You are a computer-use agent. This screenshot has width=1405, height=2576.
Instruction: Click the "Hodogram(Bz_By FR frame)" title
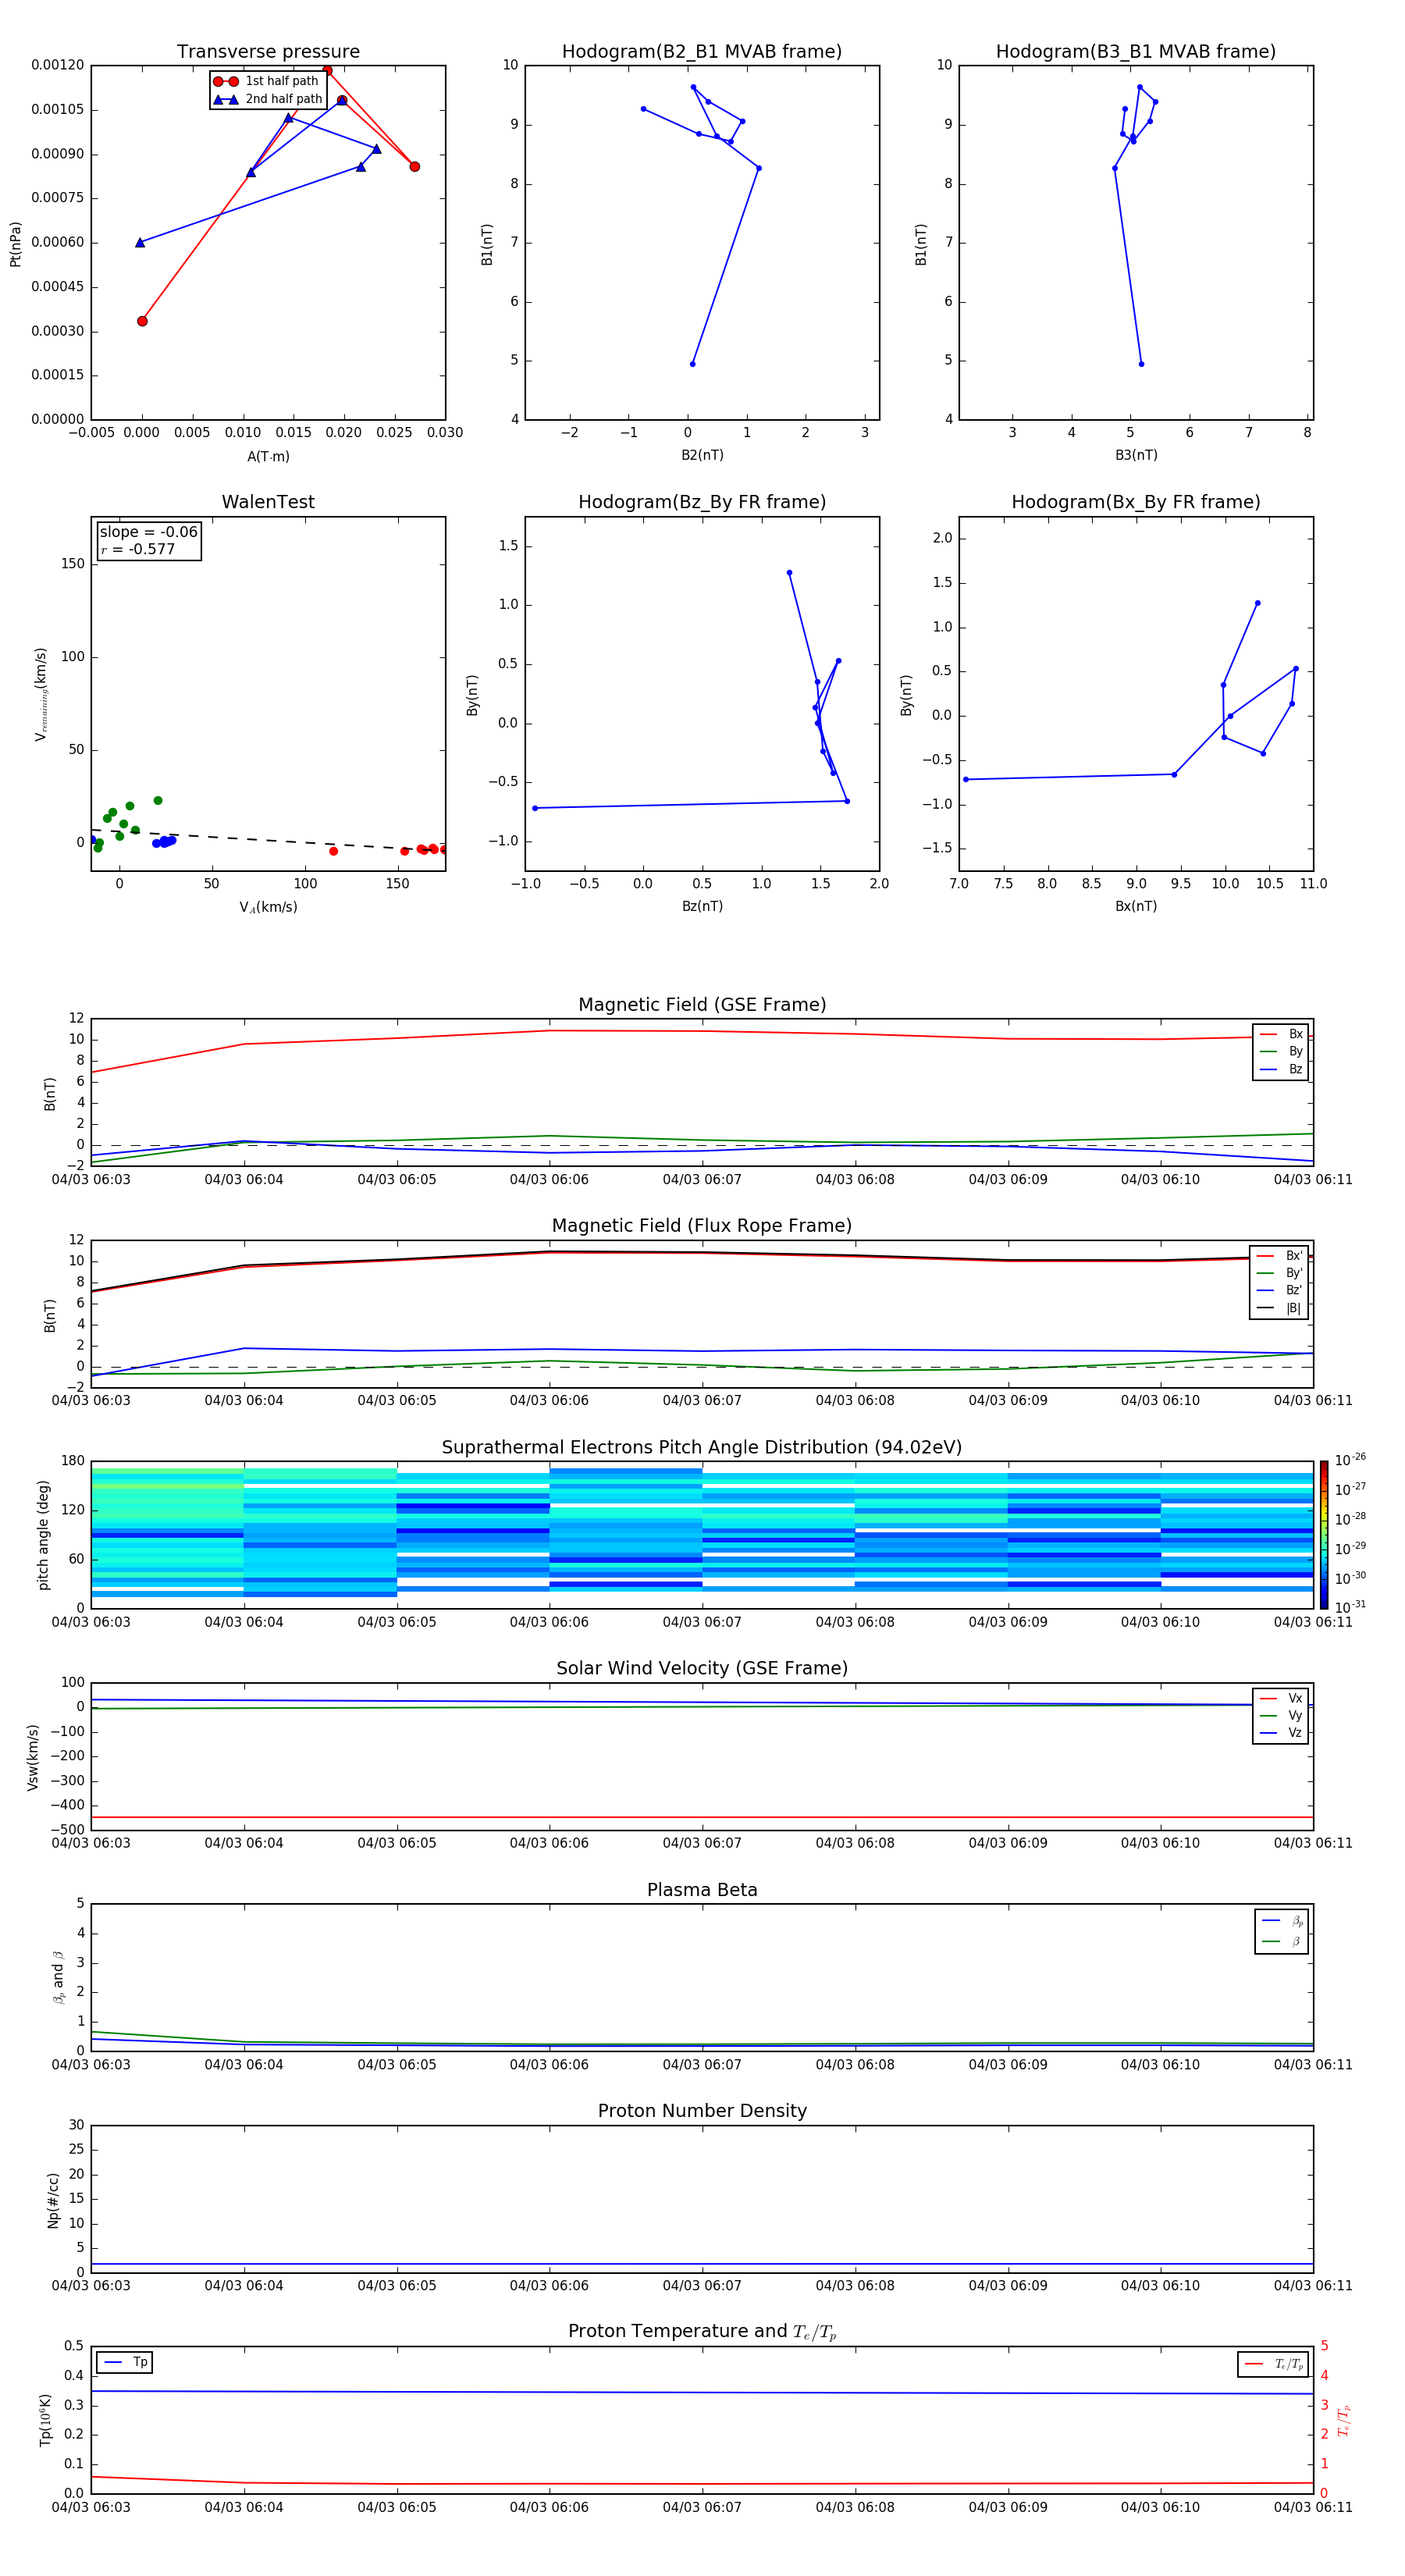tap(702, 502)
